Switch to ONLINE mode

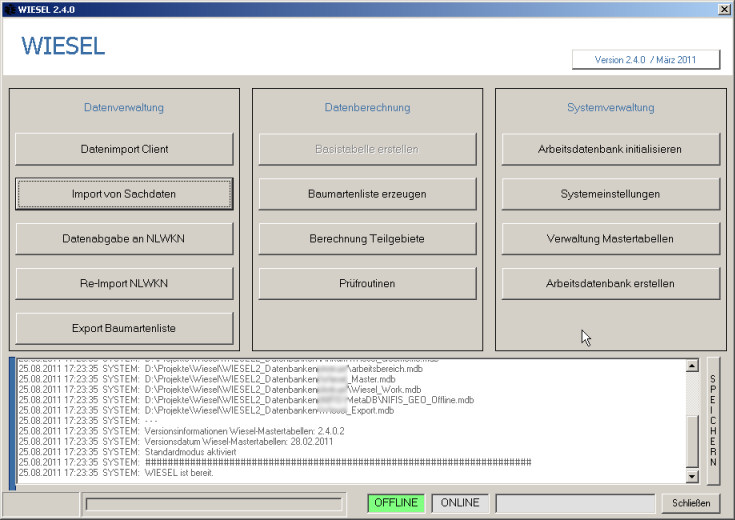[460, 503]
